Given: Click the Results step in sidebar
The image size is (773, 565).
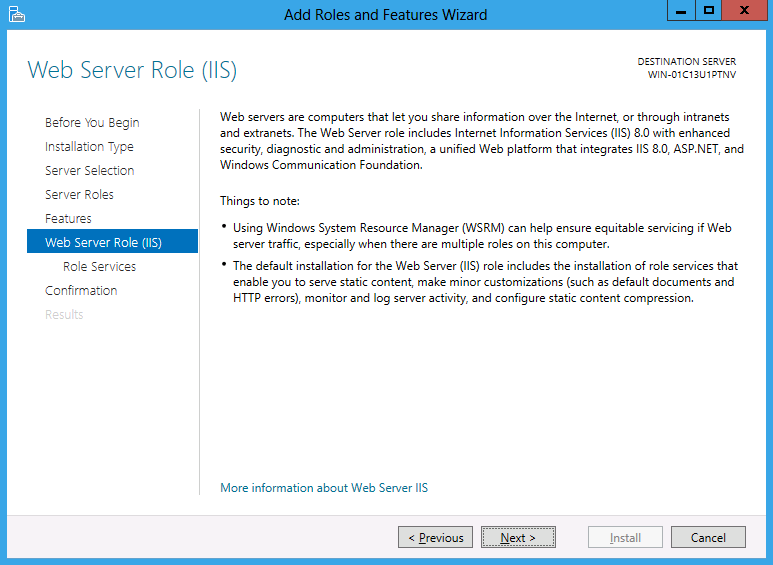Looking at the screenshot, I should point(64,315).
